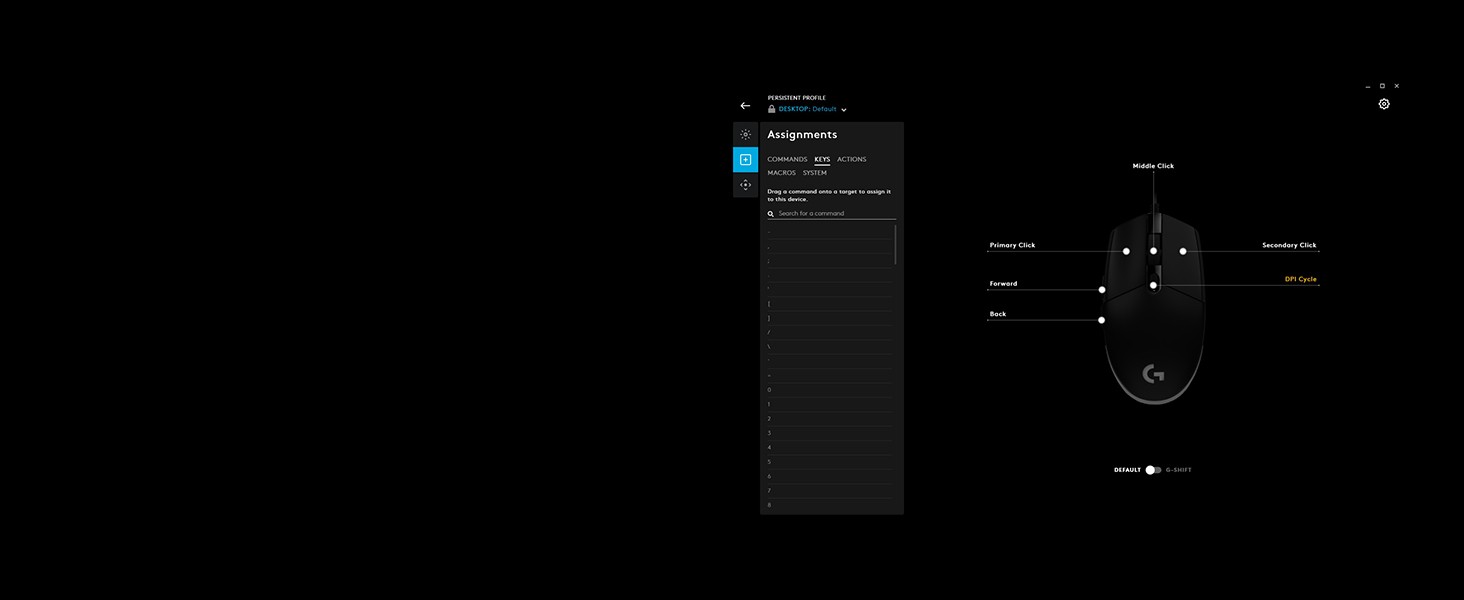Open the settings gear icon
The image size is (1464, 600).
coord(1384,104)
